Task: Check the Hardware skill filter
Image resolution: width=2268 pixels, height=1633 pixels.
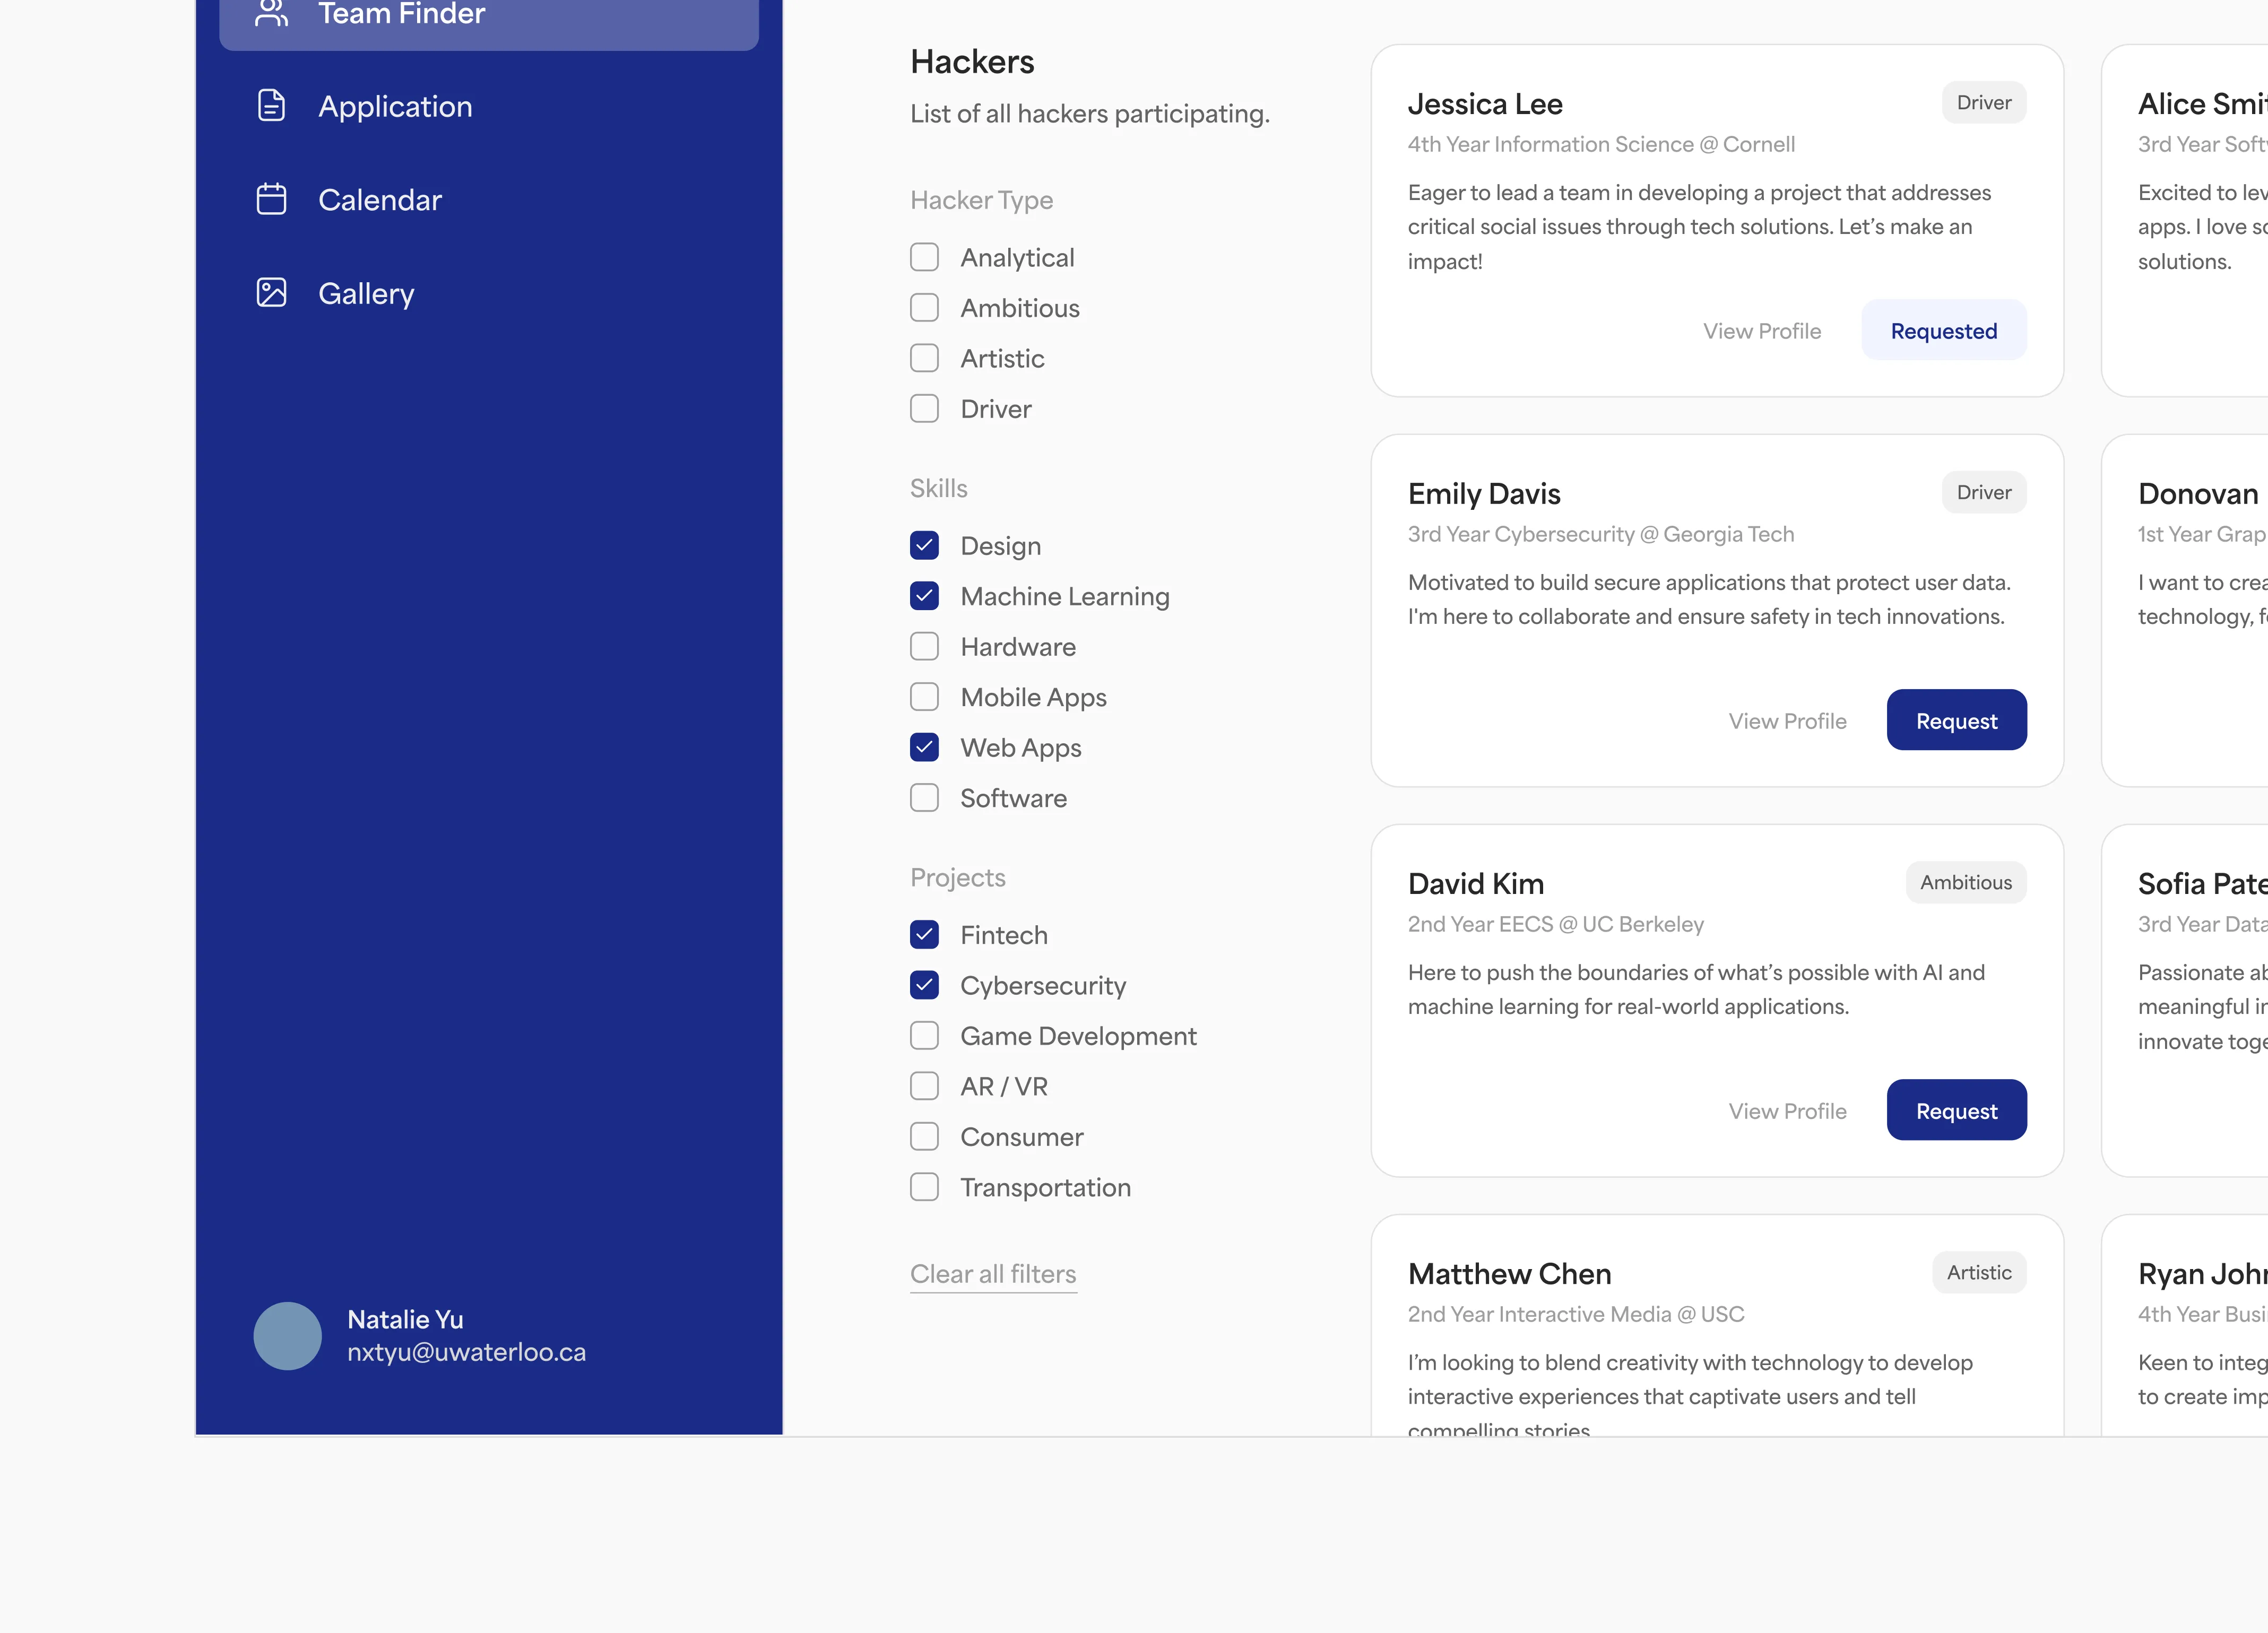Action: 924,647
